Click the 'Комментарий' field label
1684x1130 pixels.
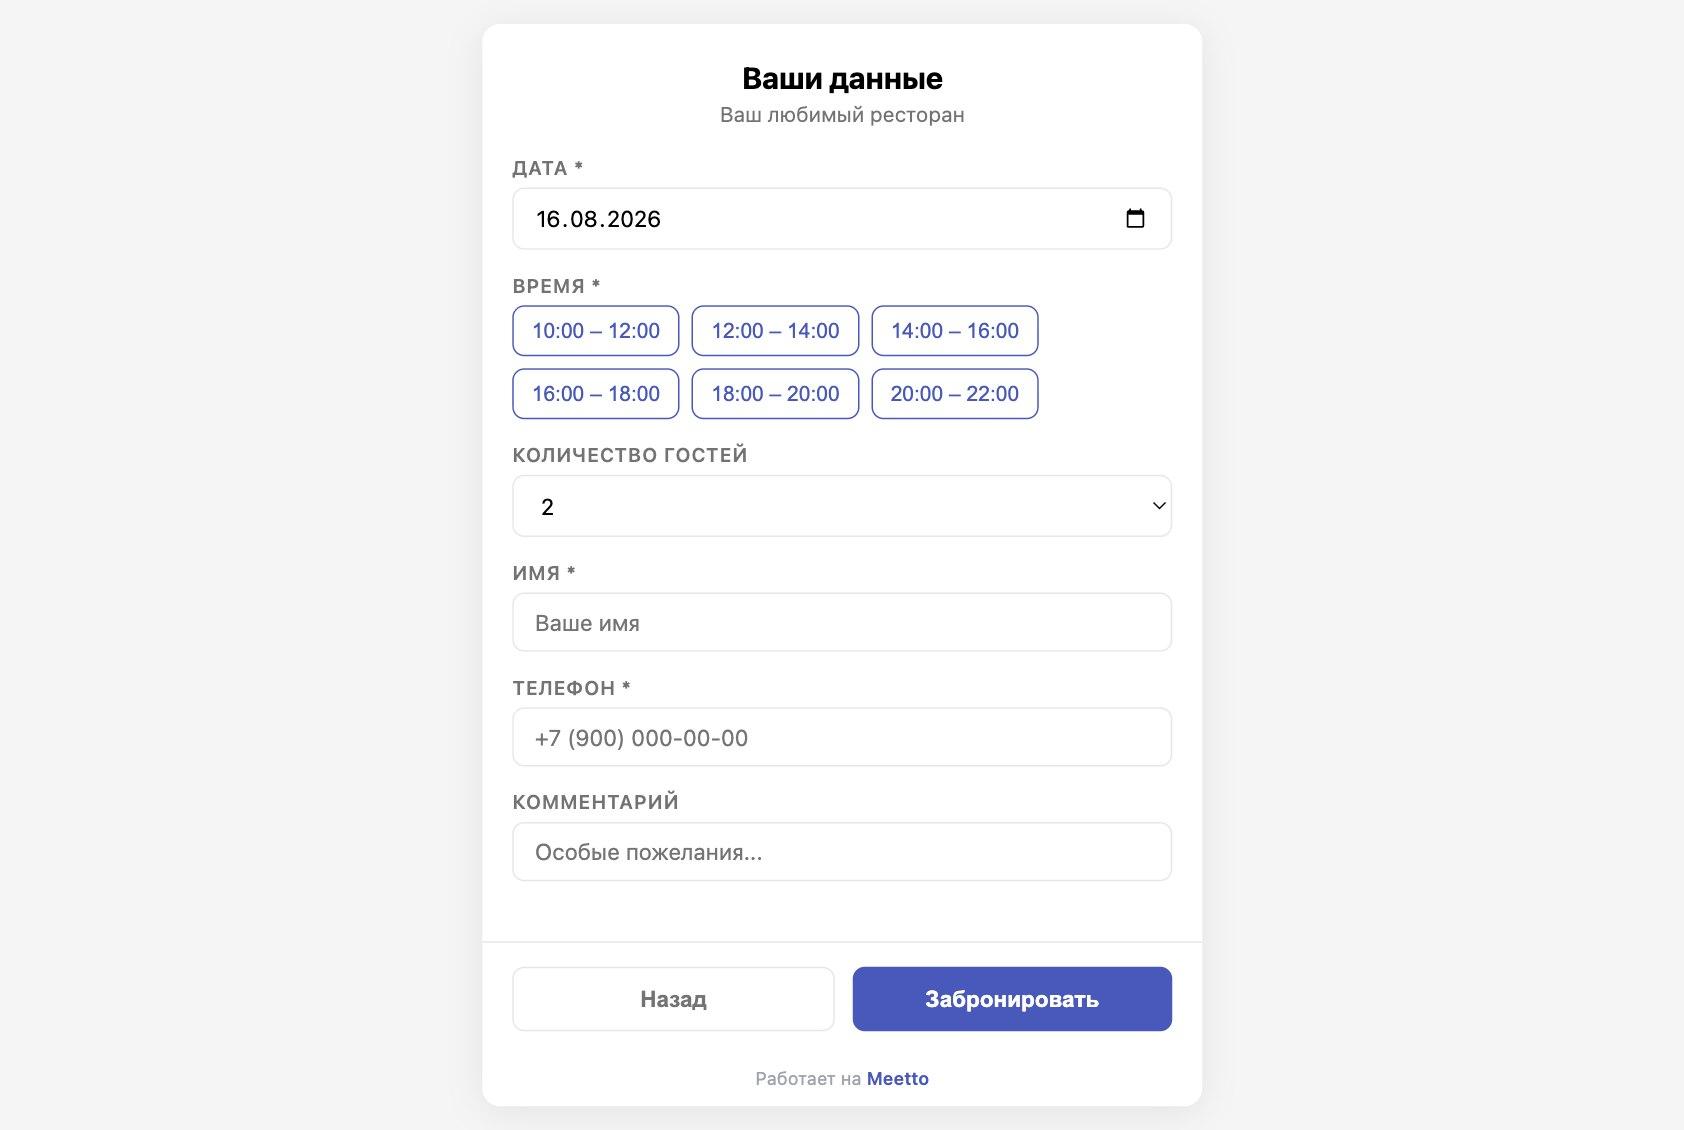pos(596,802)
